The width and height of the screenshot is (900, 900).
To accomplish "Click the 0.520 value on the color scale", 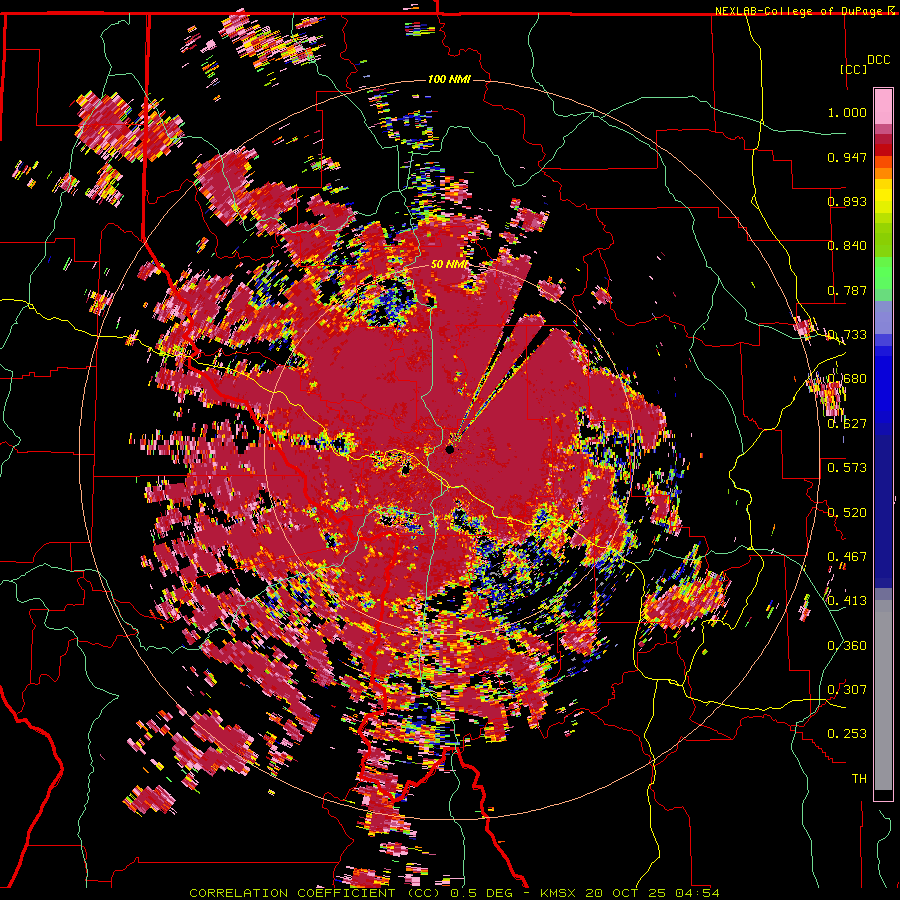I will tap(847, 512).
